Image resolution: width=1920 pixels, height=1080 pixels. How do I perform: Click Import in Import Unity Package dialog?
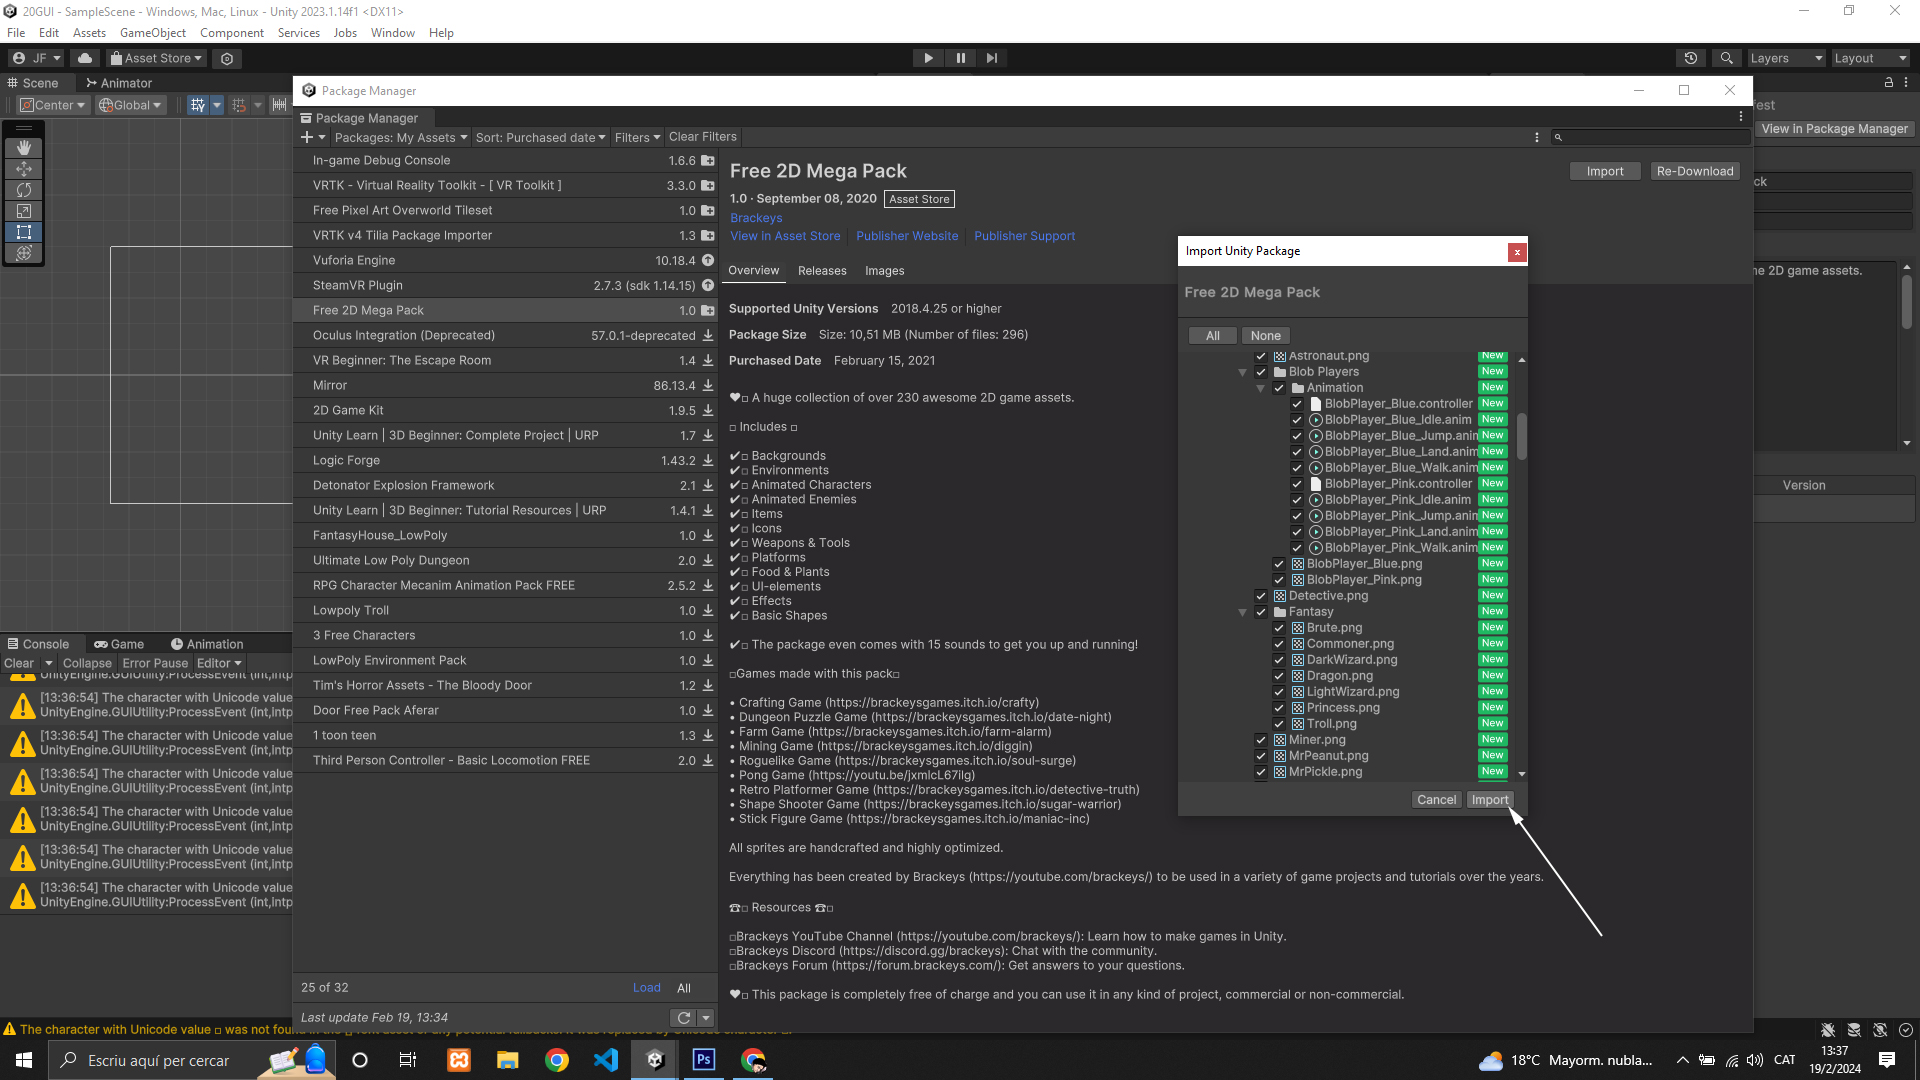(1489, 800)
